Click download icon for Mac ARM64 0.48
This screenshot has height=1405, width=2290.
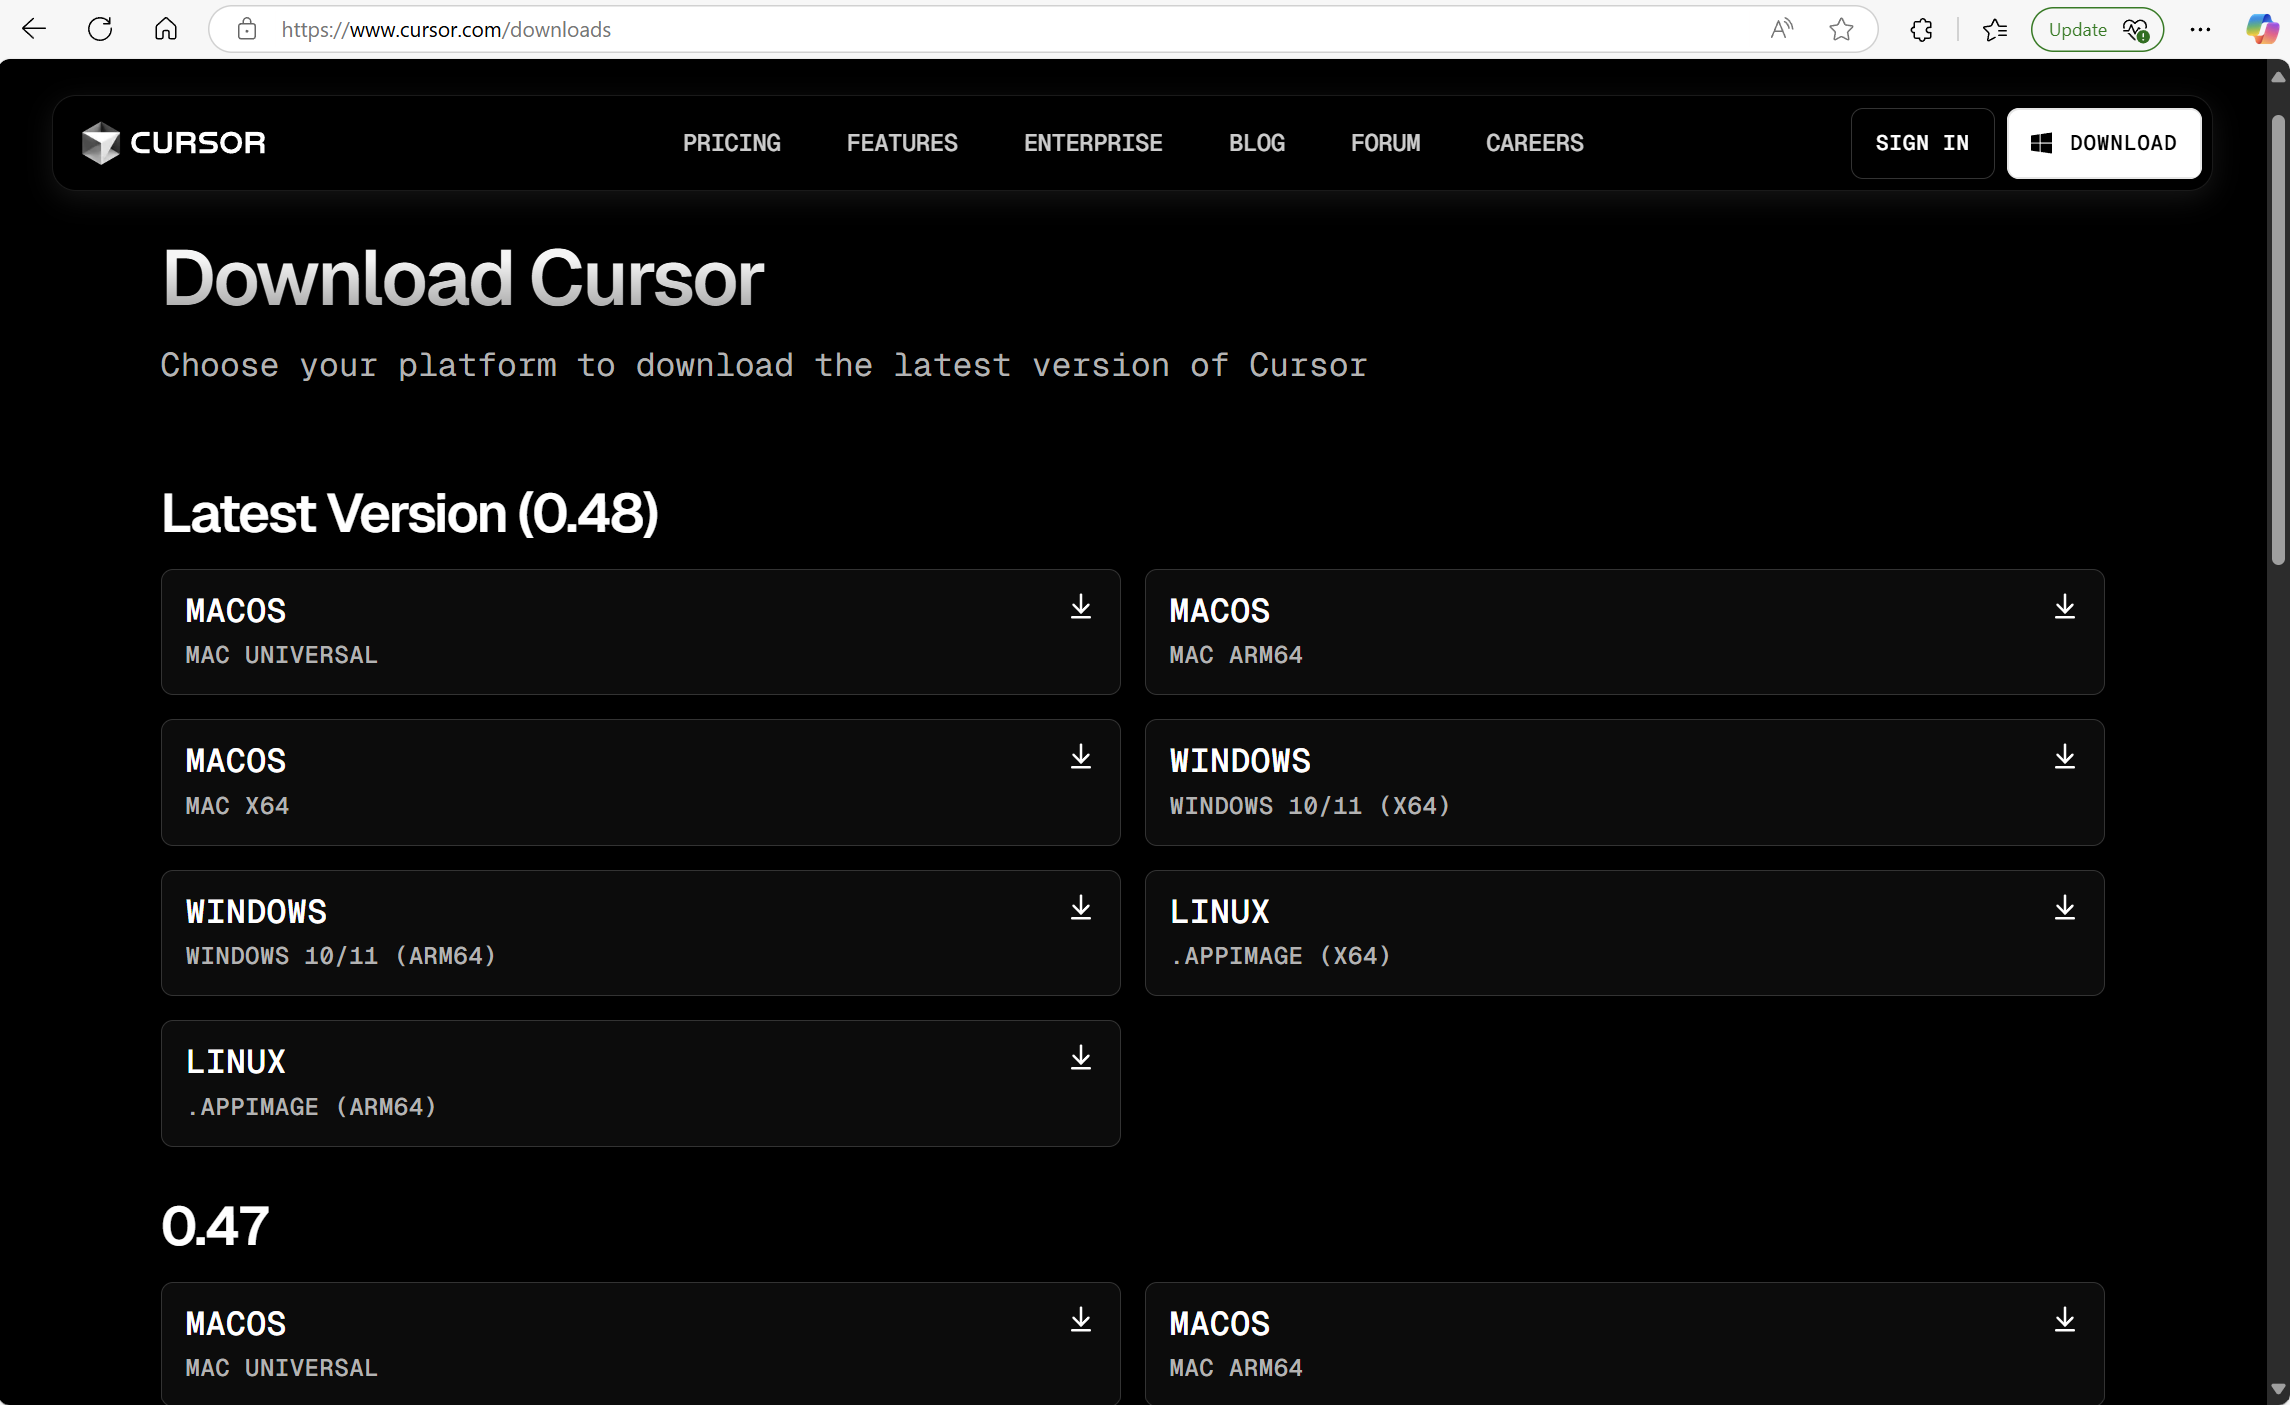pyautogui.click(x=2064, y=607)
